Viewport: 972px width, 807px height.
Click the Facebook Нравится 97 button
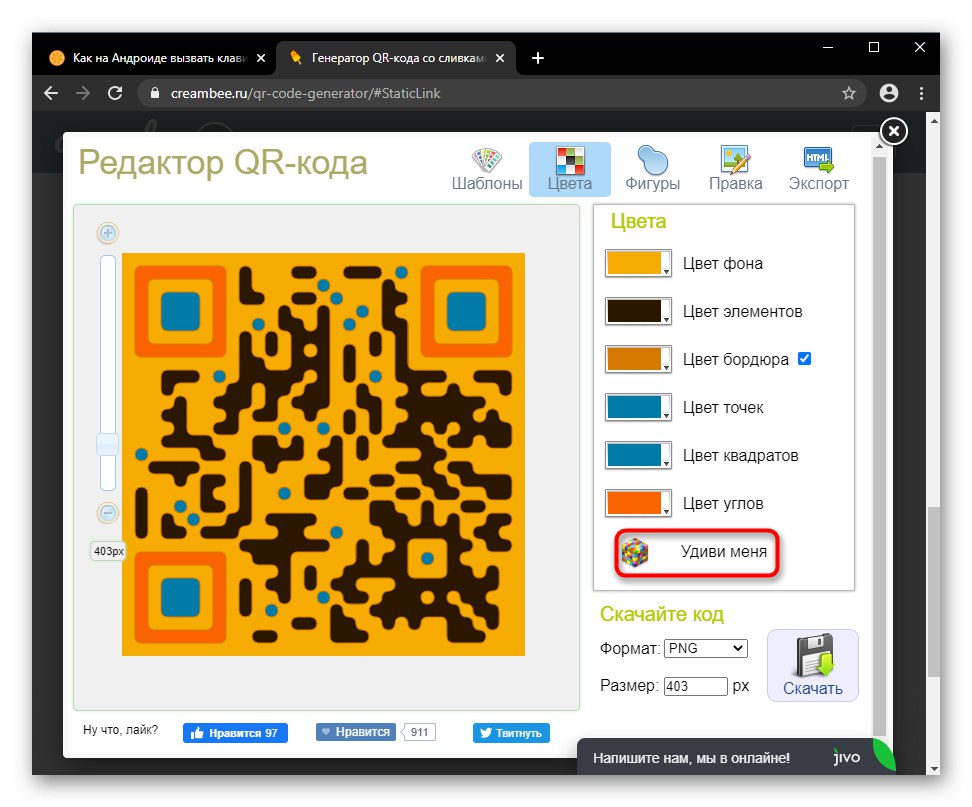235,733
